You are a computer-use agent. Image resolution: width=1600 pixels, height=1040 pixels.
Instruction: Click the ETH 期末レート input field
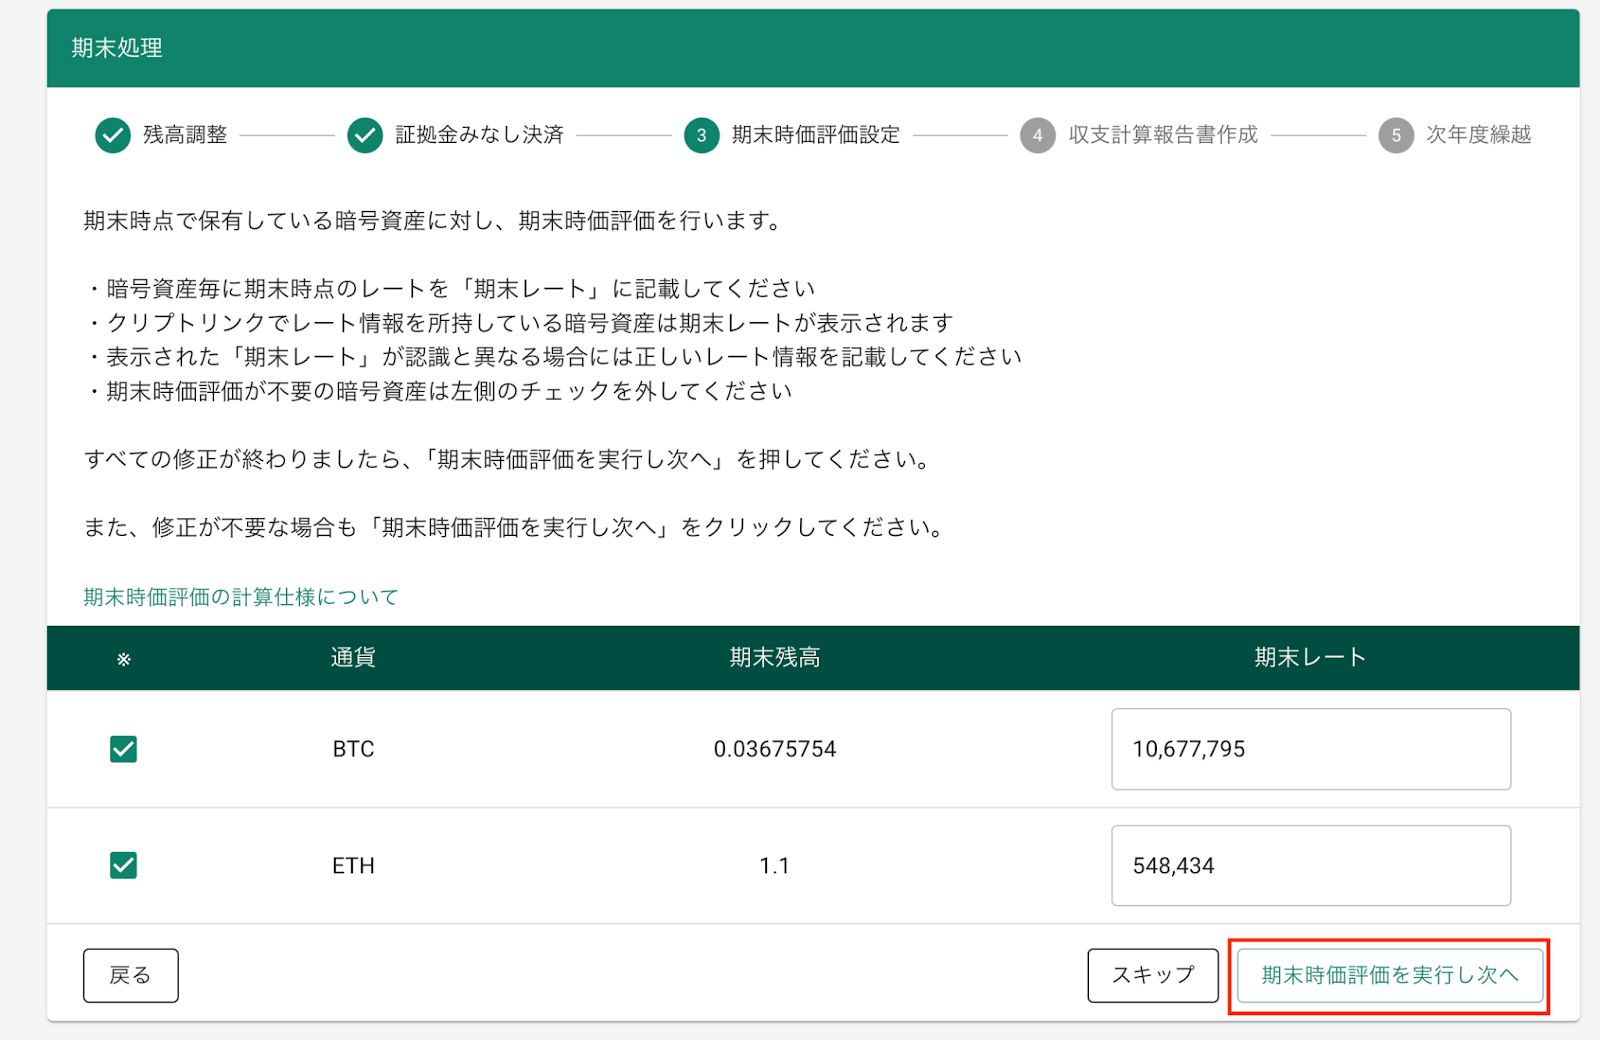pyautogui.click(x=1310, y=865)
